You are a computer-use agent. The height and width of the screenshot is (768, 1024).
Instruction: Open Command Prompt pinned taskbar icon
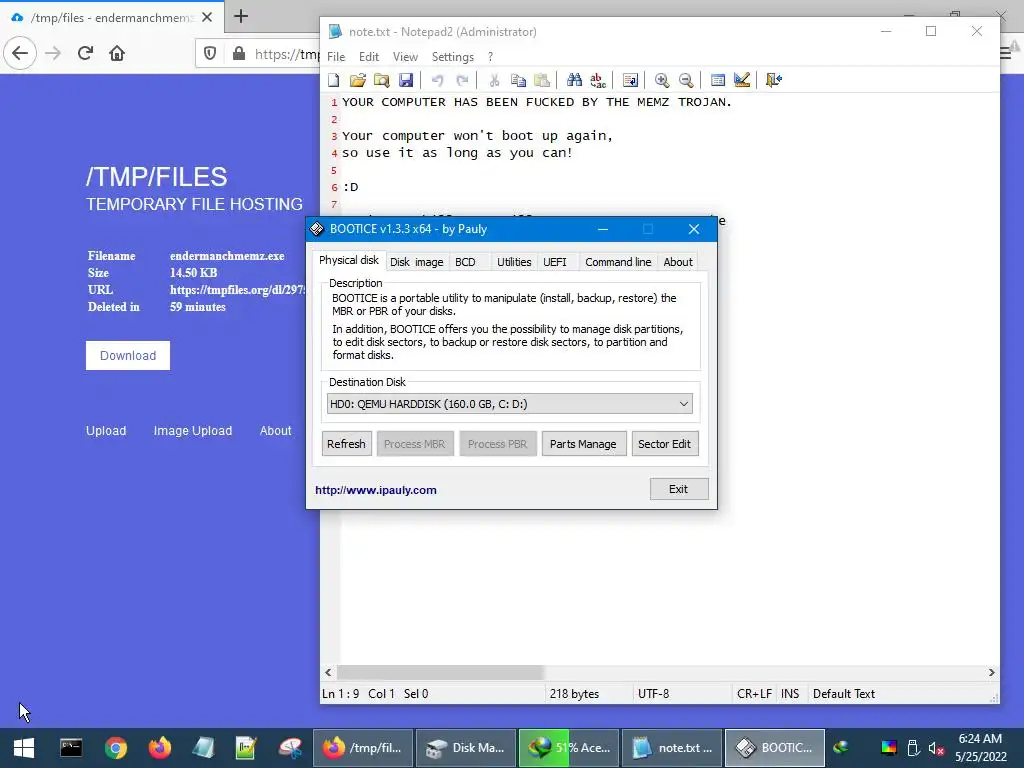(71, 748)
